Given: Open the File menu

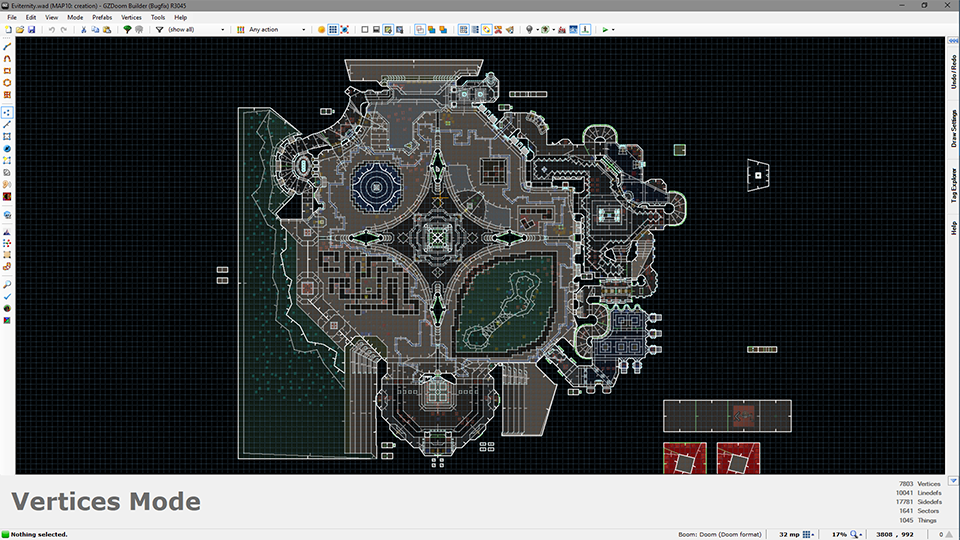Looking at the screenshot, I should click(x=12, y=17).
